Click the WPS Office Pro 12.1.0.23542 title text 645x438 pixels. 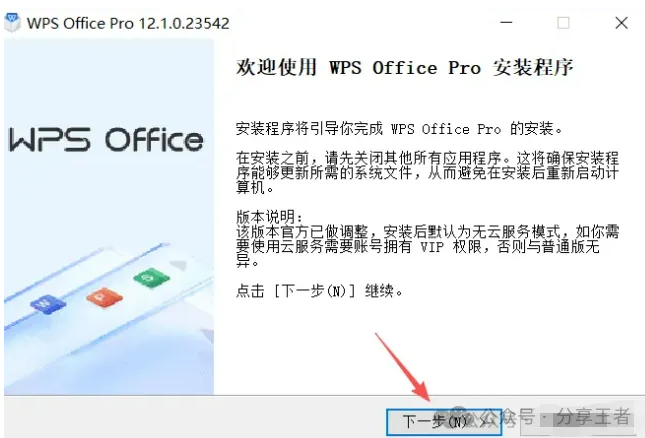pos(128,23)
